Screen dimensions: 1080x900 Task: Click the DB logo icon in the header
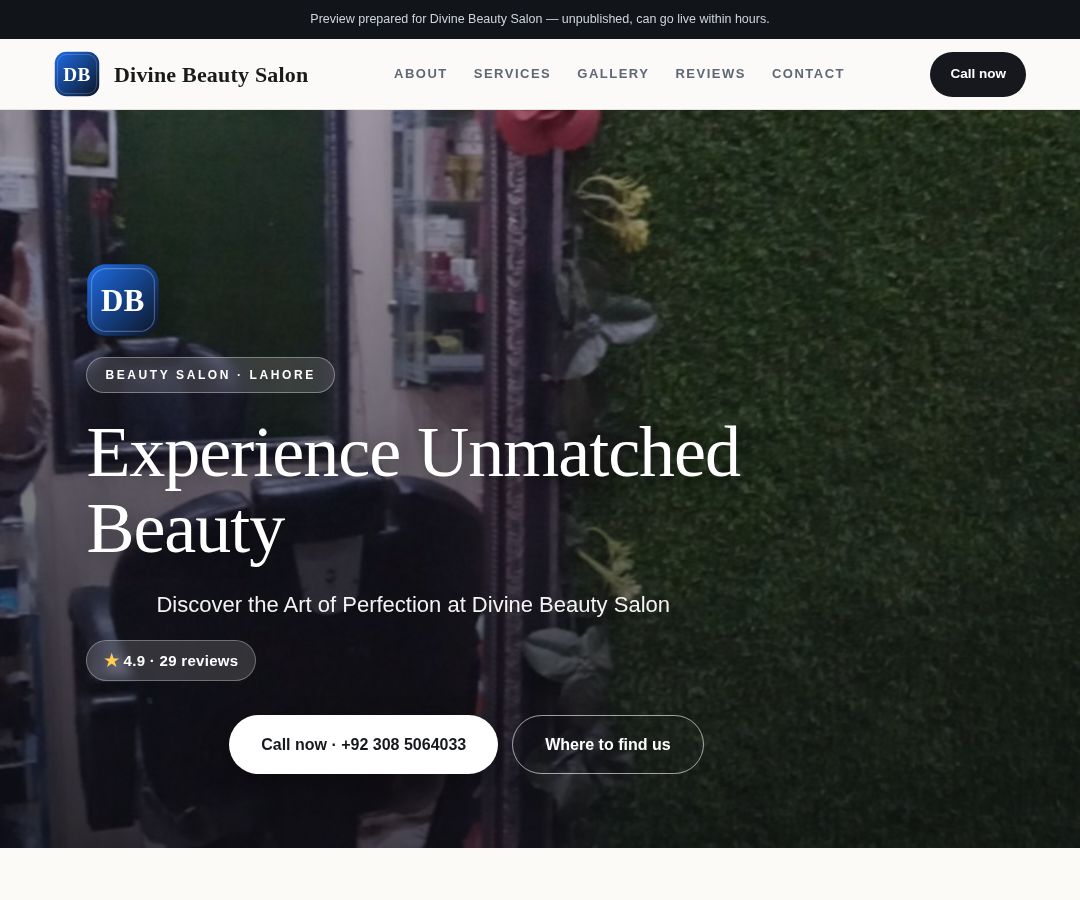click(x=76, y=74)
